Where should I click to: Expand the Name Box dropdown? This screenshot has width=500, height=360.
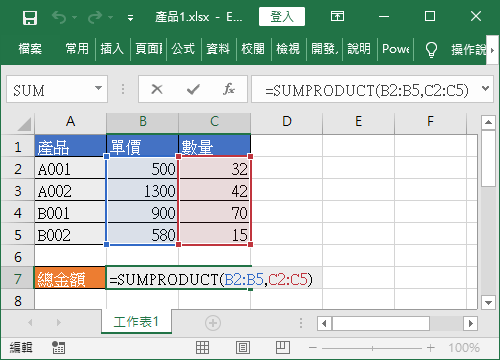tap(98, 89)
